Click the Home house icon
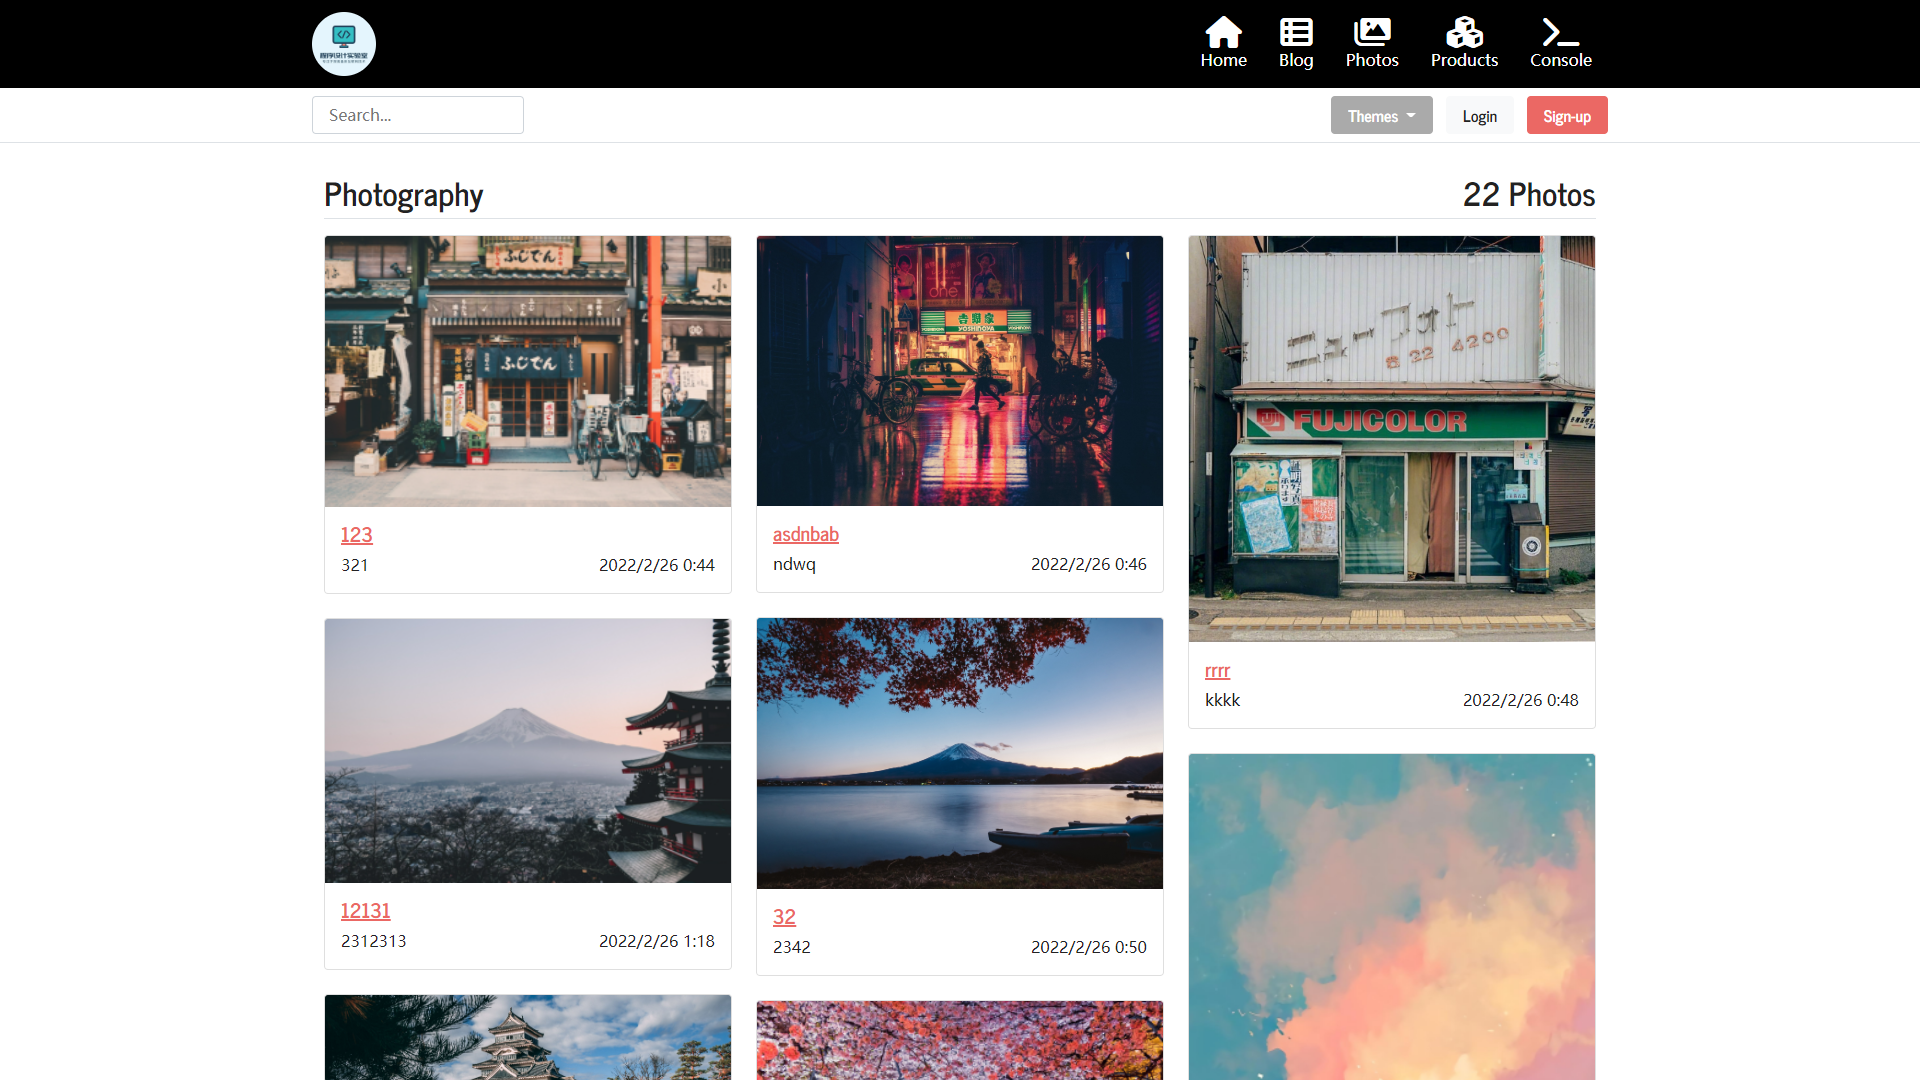 click(x=1223, y=33)
